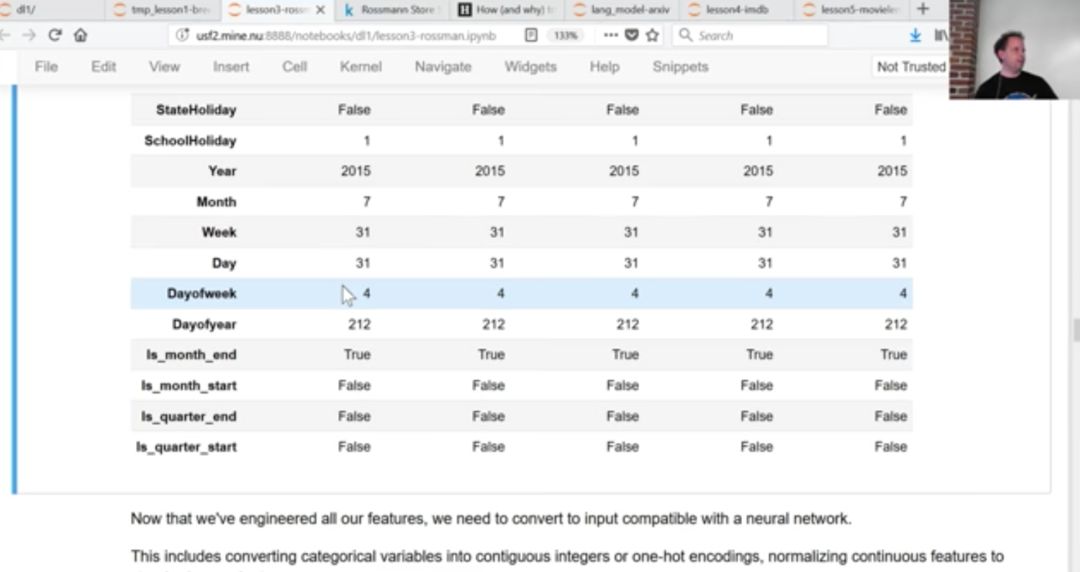Open the Insert menu

point(231,67)
